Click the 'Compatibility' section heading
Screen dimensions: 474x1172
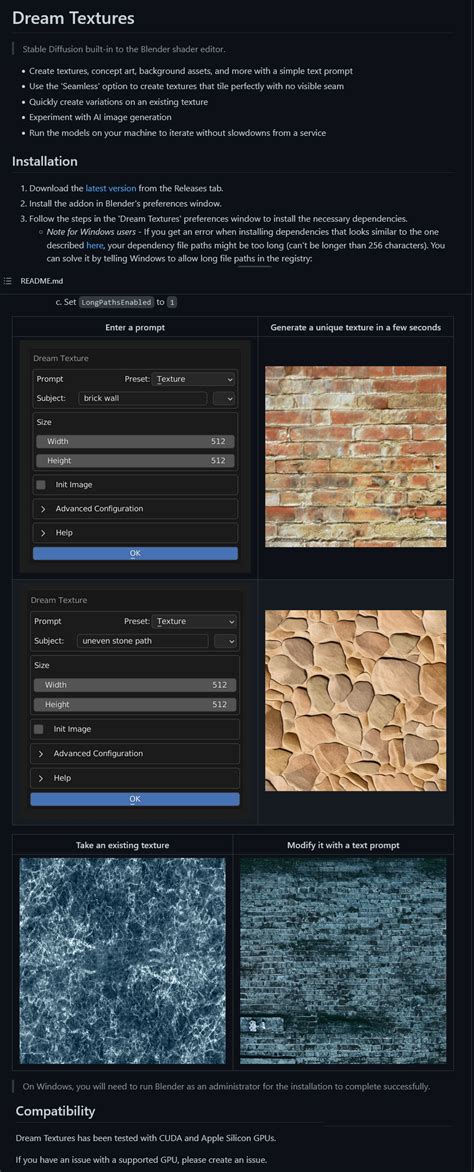click(55, 1111)
